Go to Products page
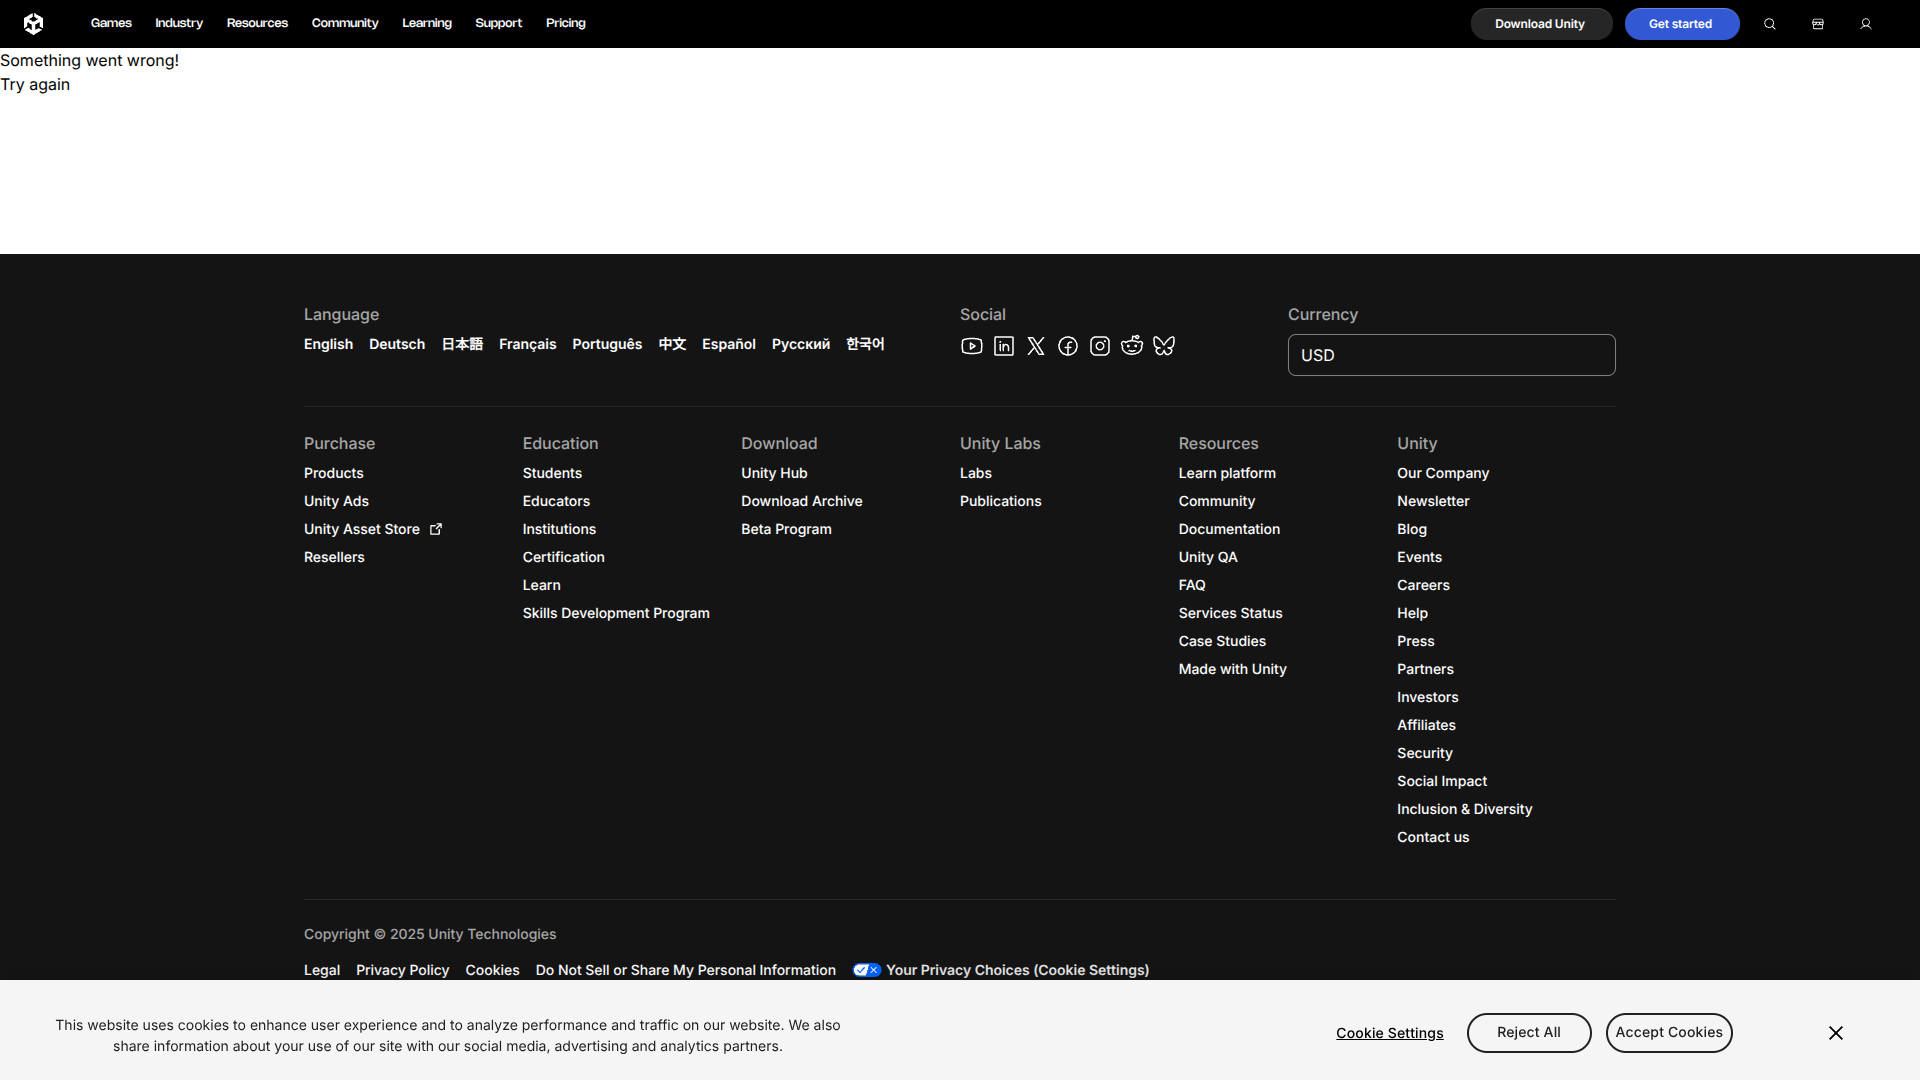 (334, 473)
